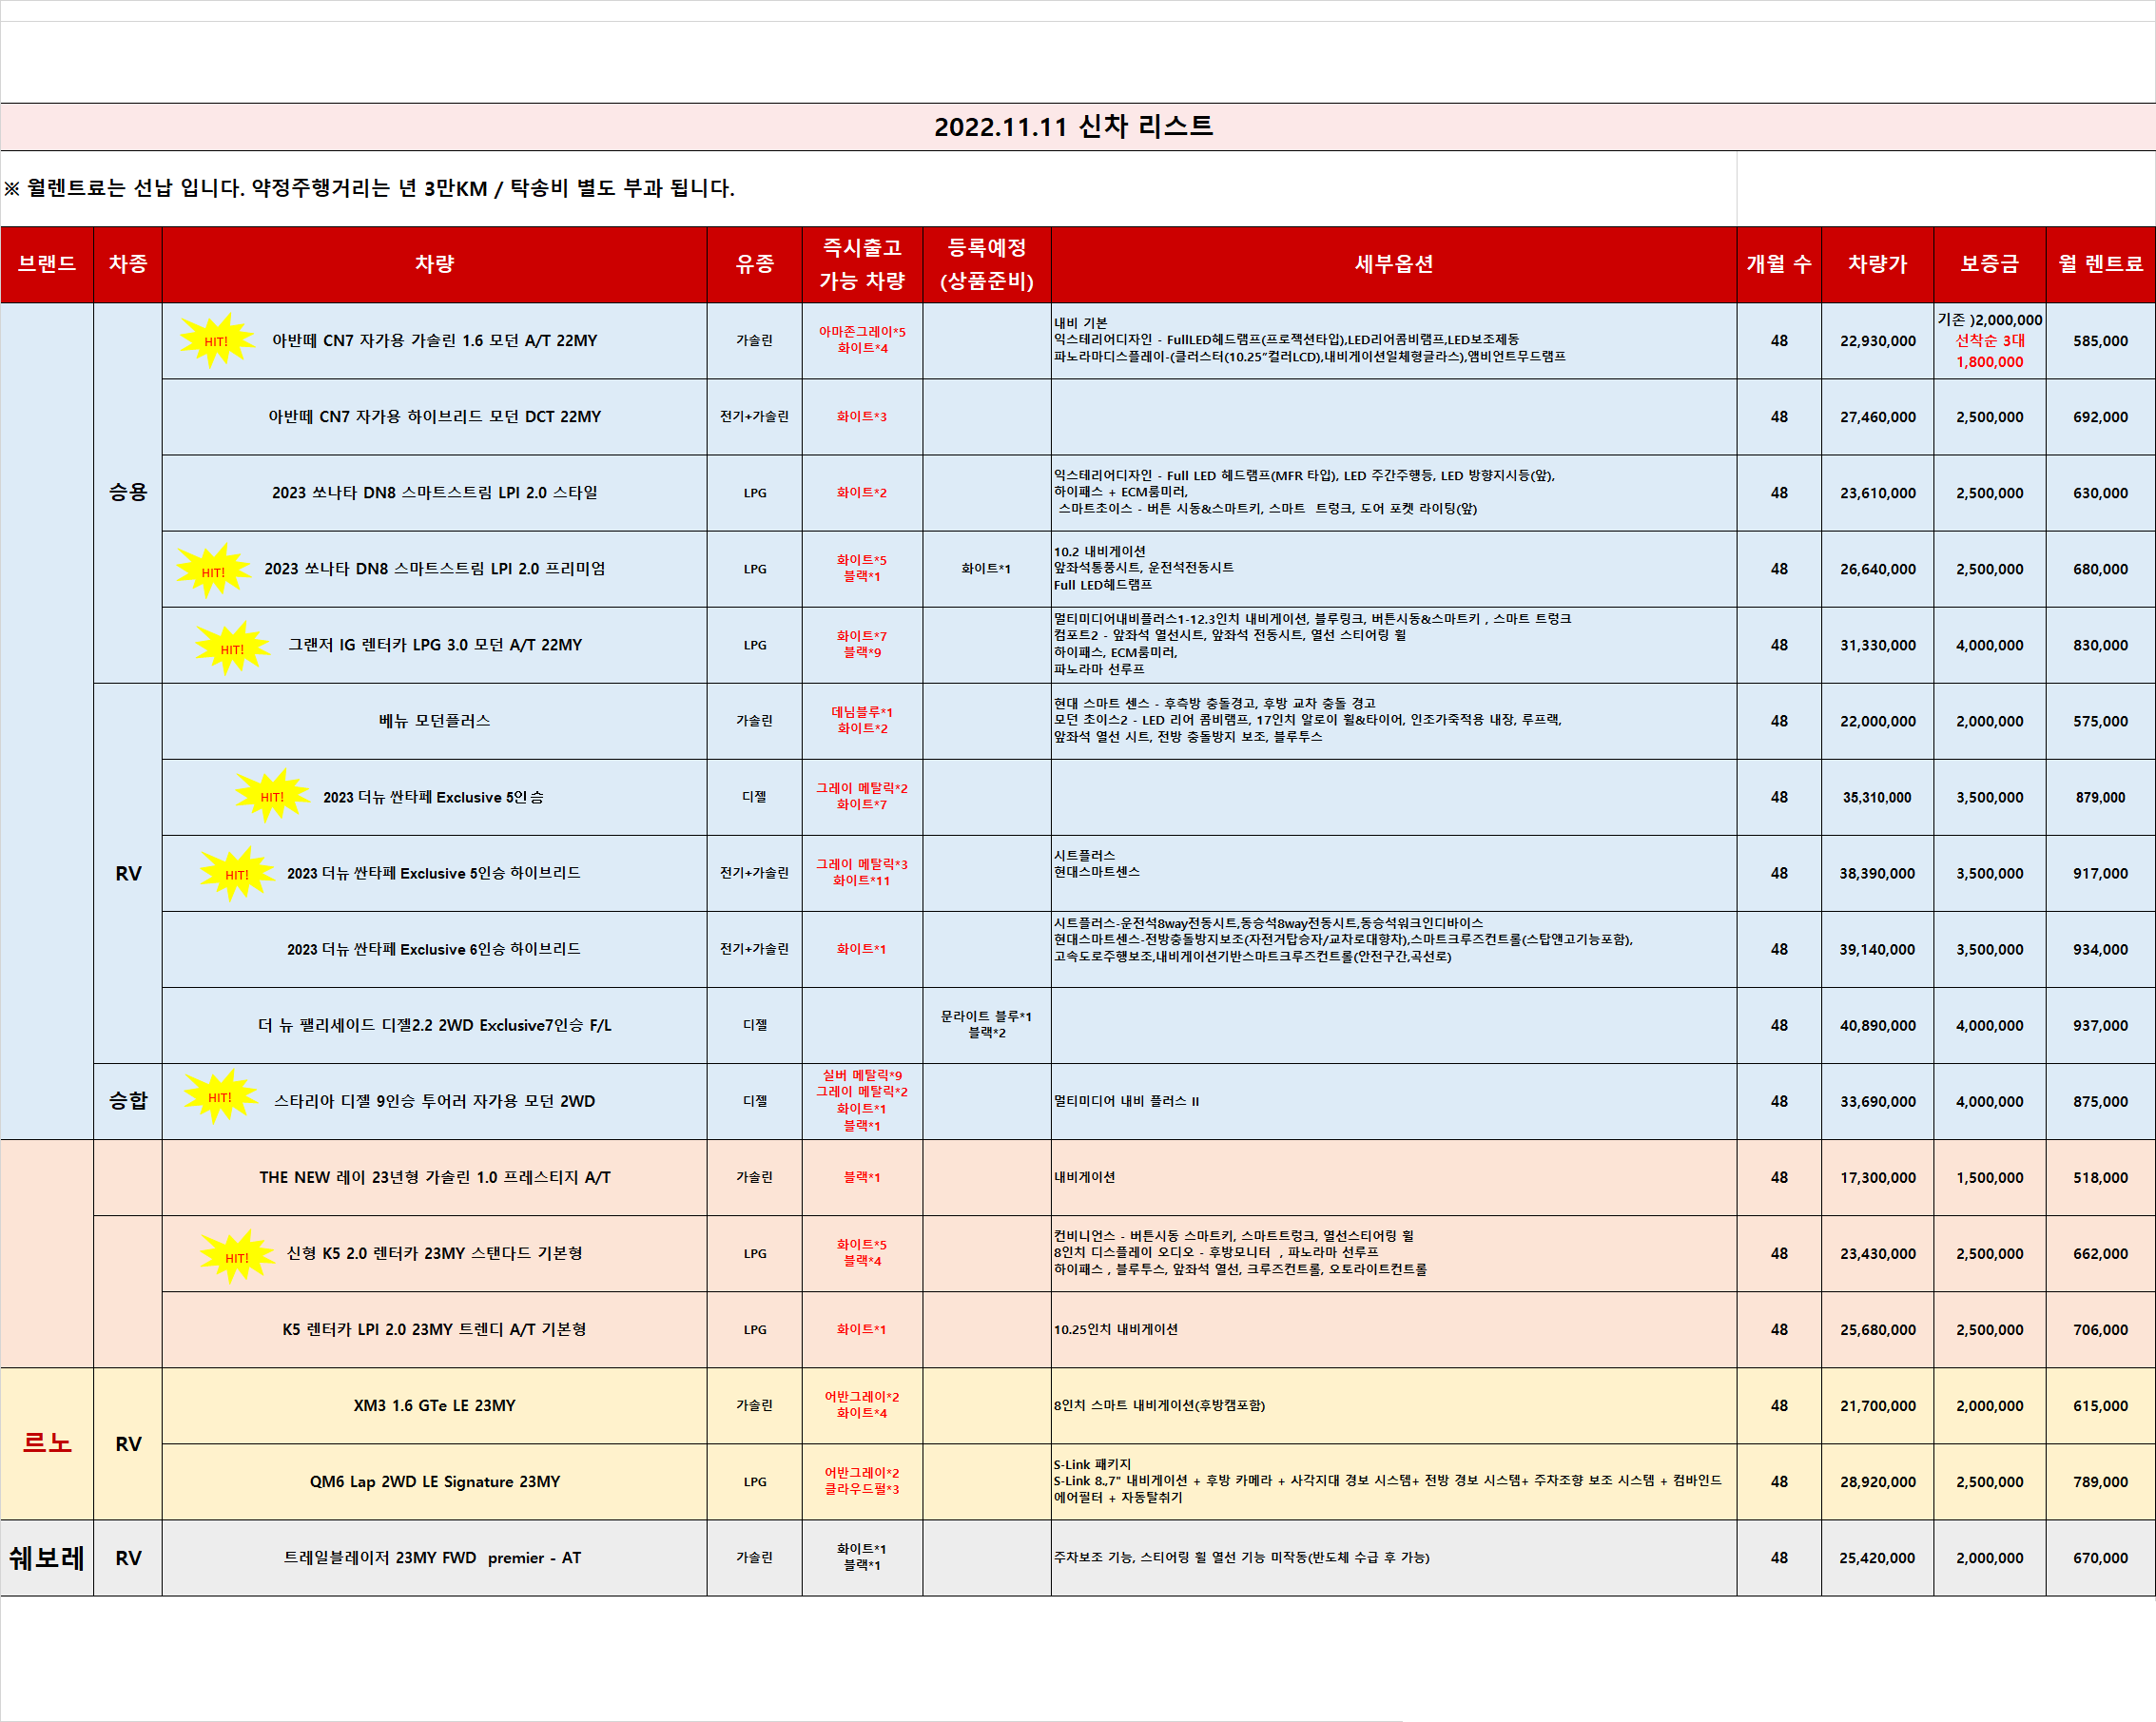The image size is (2156, 1722).
Task: Click the 차량가 column header
Action: tap(1878, 265)
